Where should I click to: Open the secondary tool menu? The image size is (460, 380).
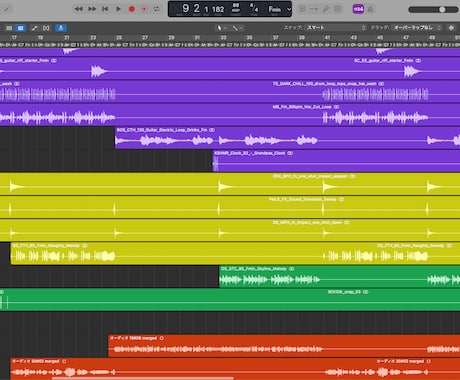pos(237,28)
